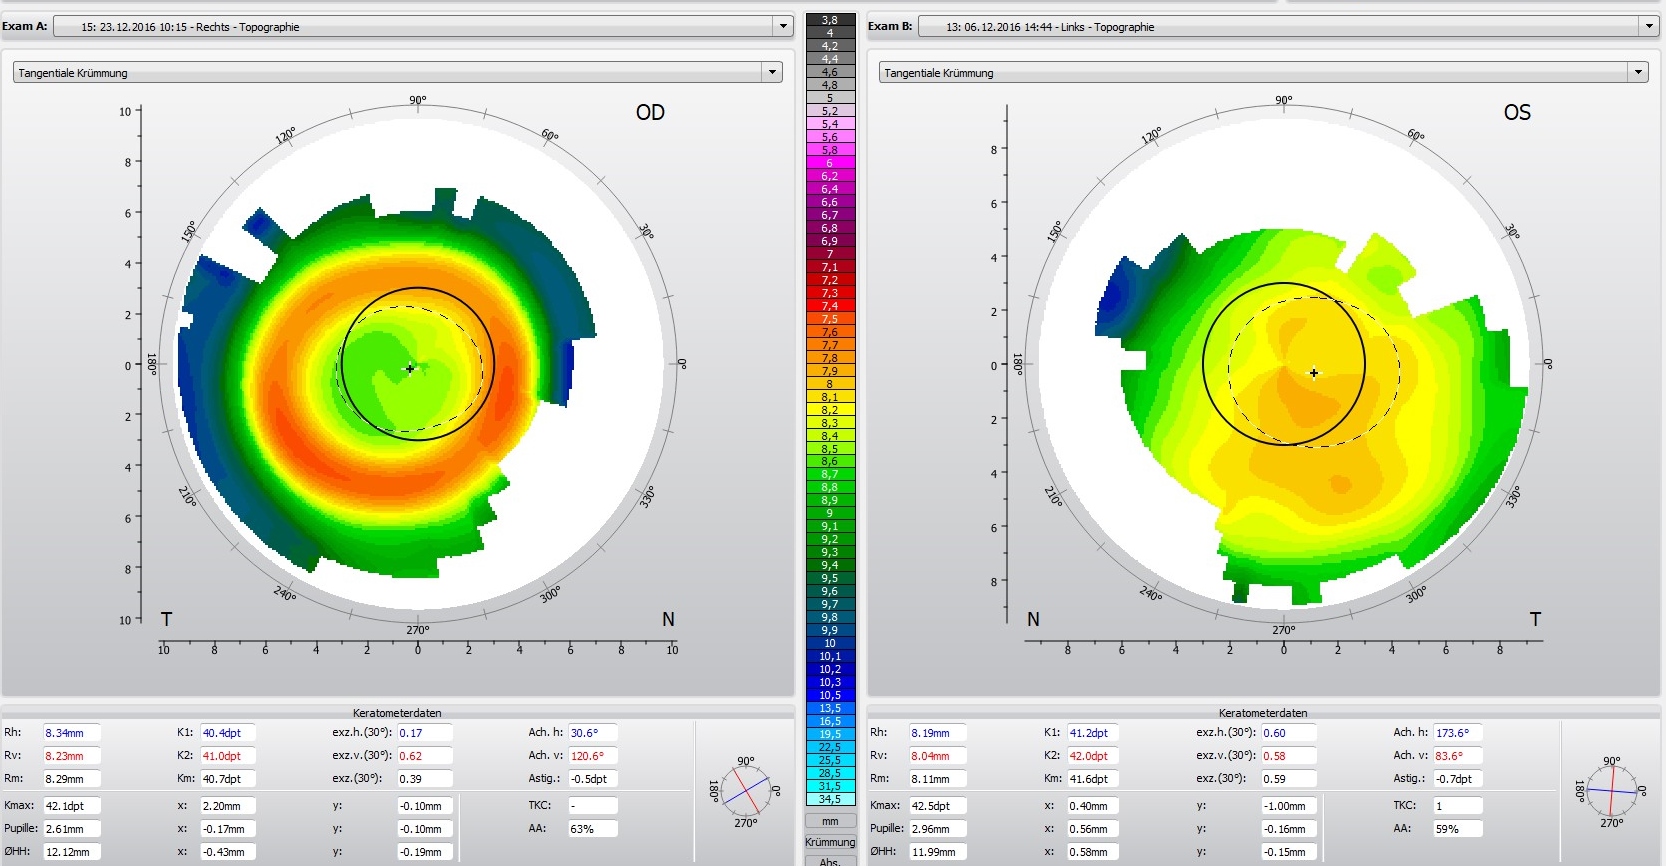Click the K2 field showing 42.0dpt
Screen dimensions: 1666x866
point(1094,756)
